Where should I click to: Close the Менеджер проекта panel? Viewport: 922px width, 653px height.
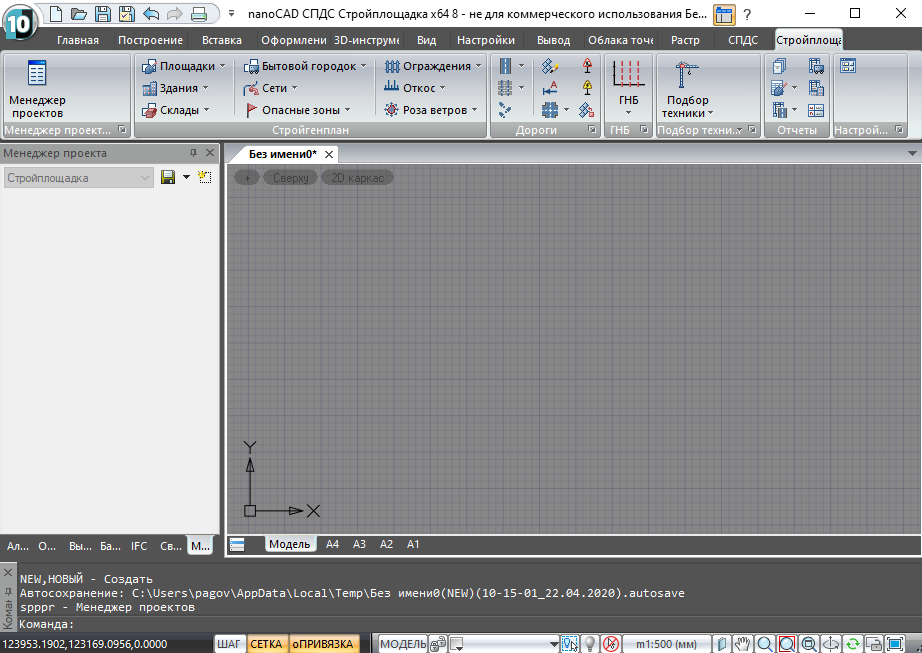[x=210, y=153]
